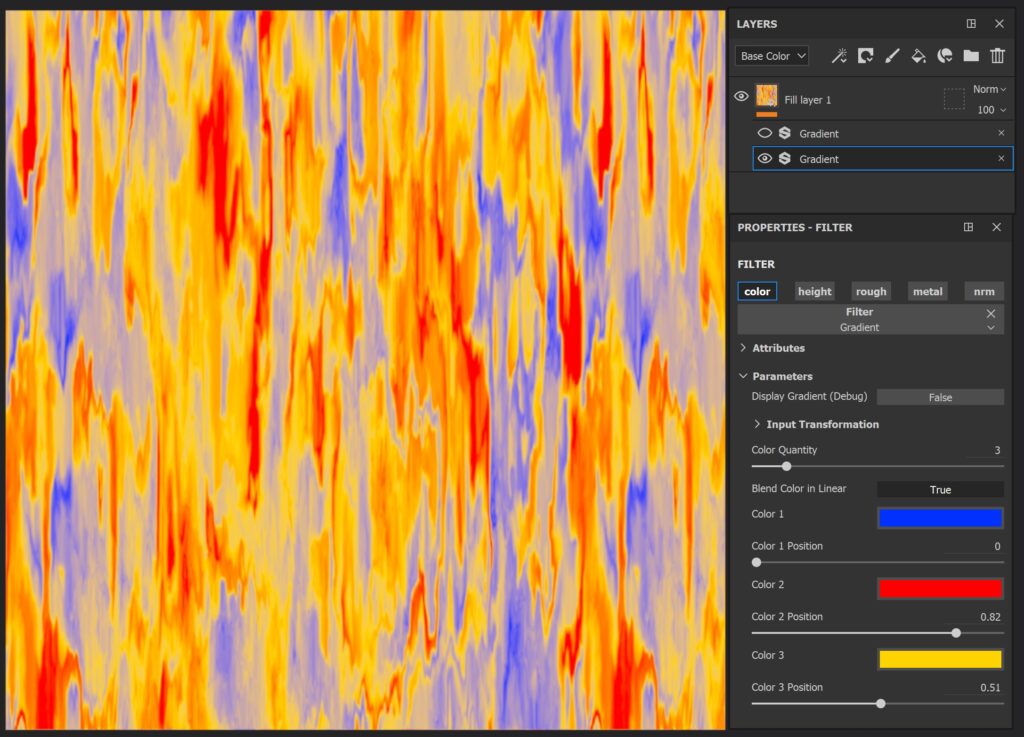Enable the nrm channel tab

point(984,291)
